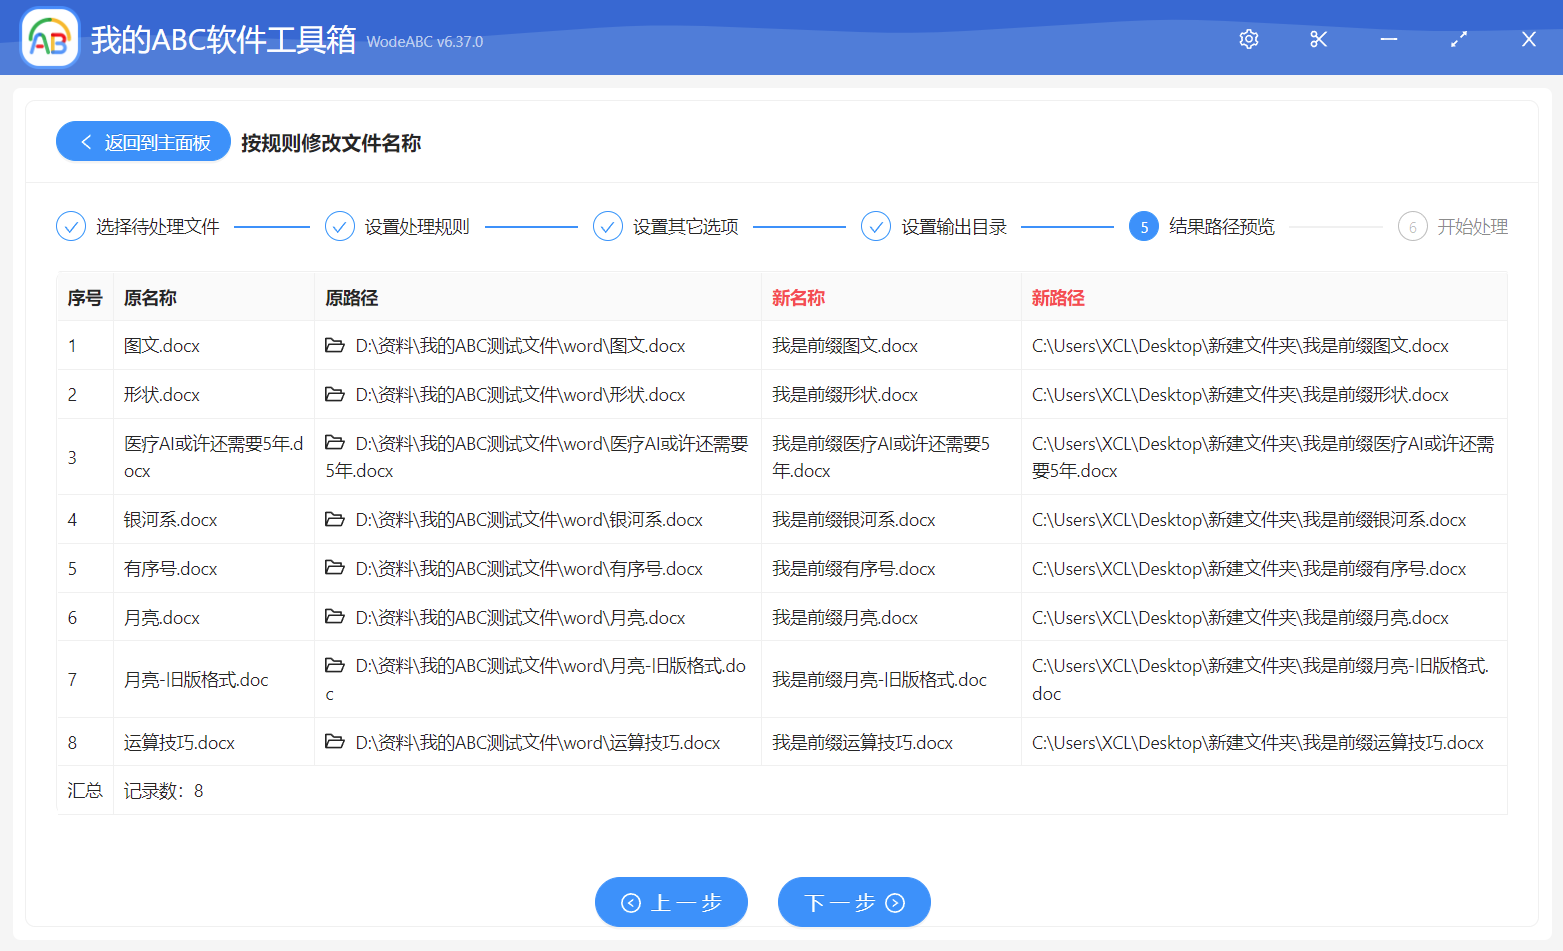The height and width of the screenshot is (951, 1563).
Task: Open folder icon for 有序号.docx path
Action: (x=335, y=569)
